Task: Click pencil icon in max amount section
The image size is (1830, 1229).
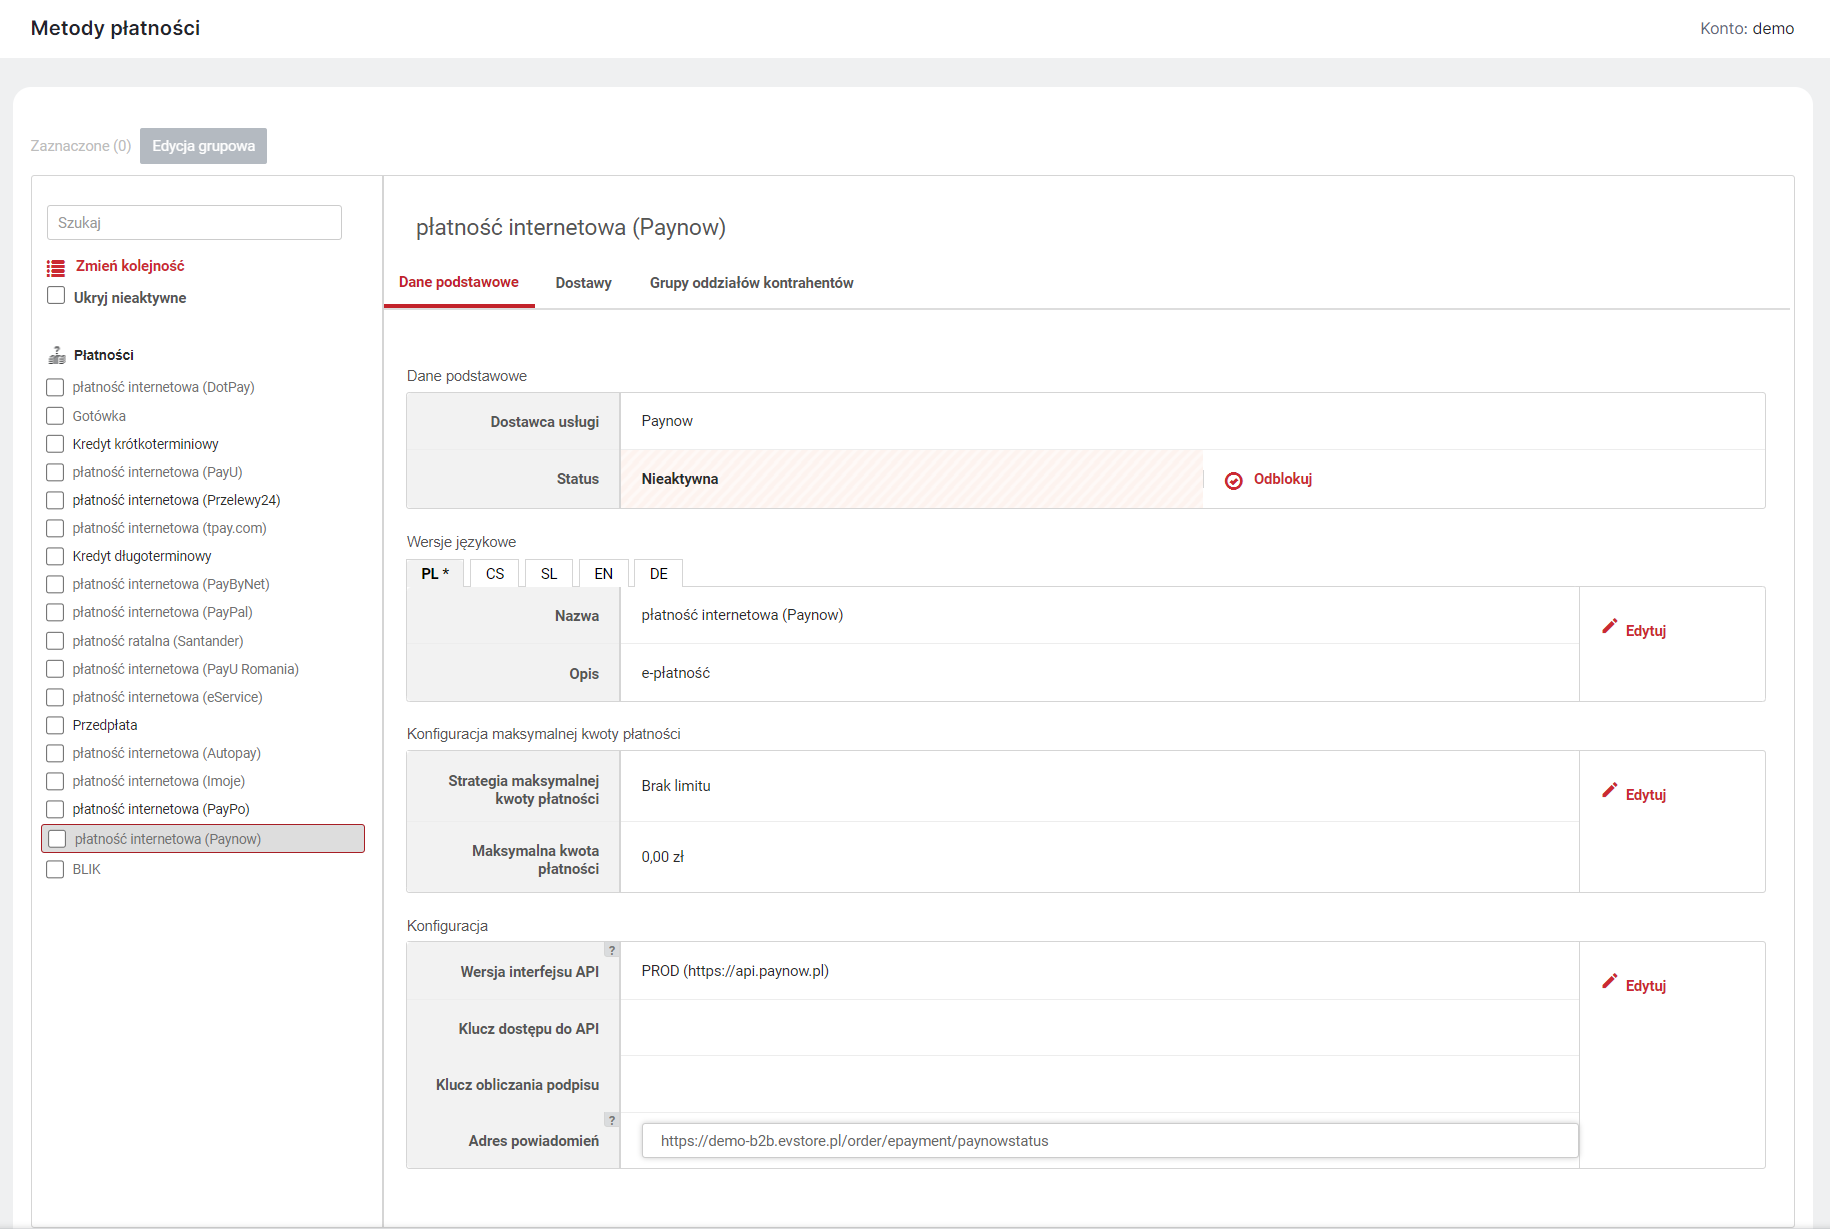Action: pos(1609,790)
